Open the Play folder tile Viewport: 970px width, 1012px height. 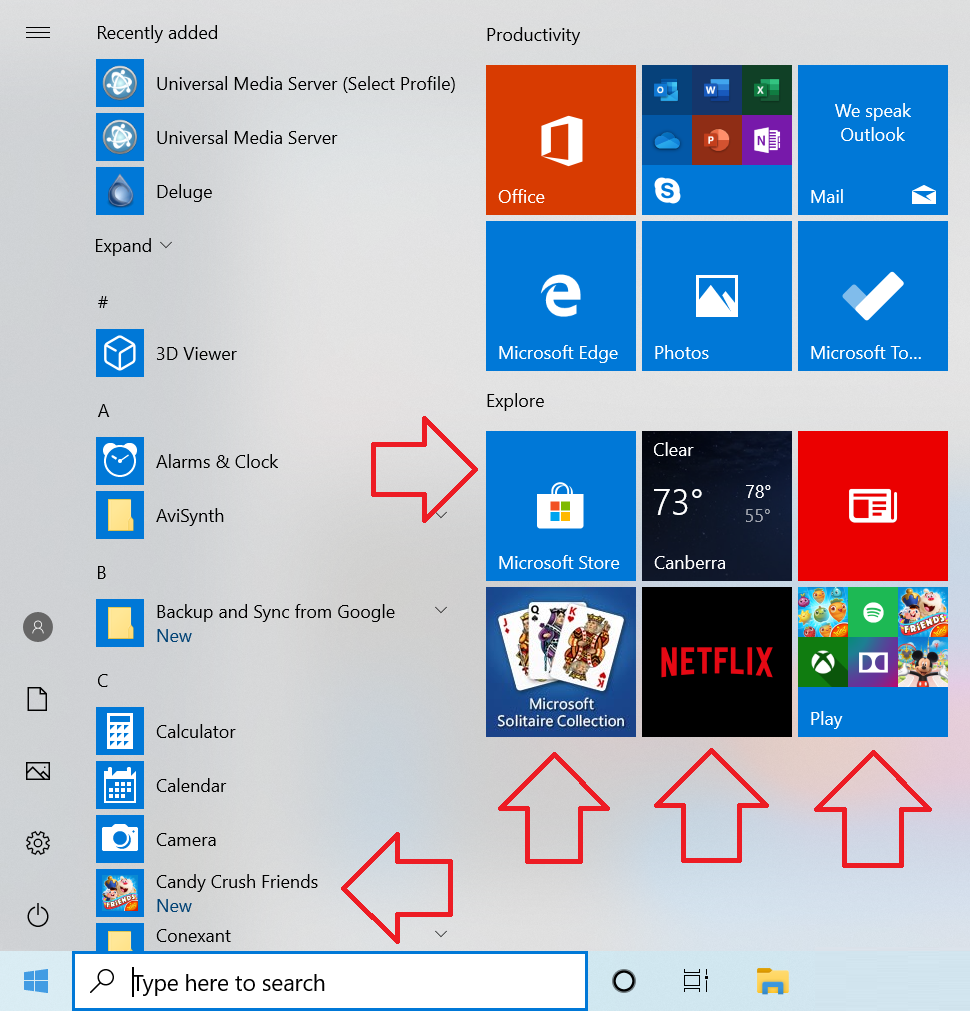pos(873,662)
